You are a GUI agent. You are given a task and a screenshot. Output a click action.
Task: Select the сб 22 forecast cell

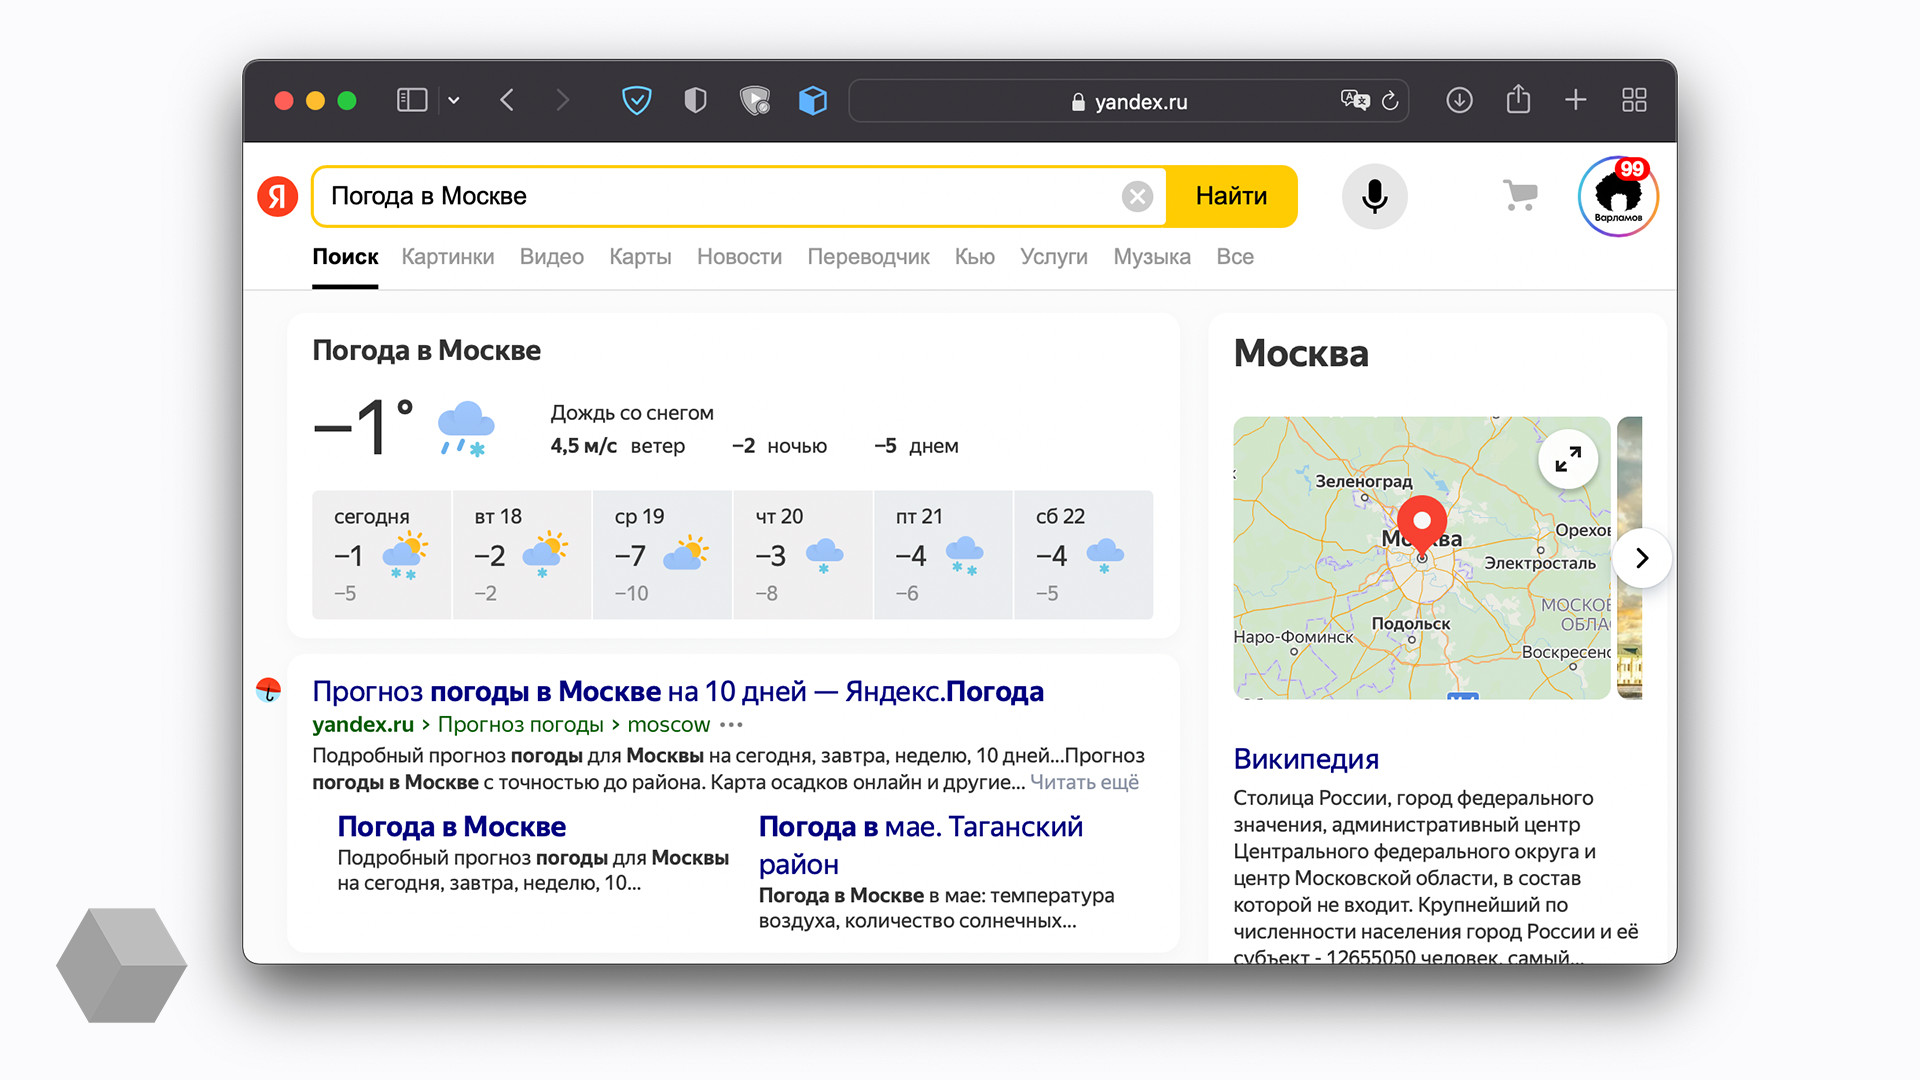coord(1084,555)
